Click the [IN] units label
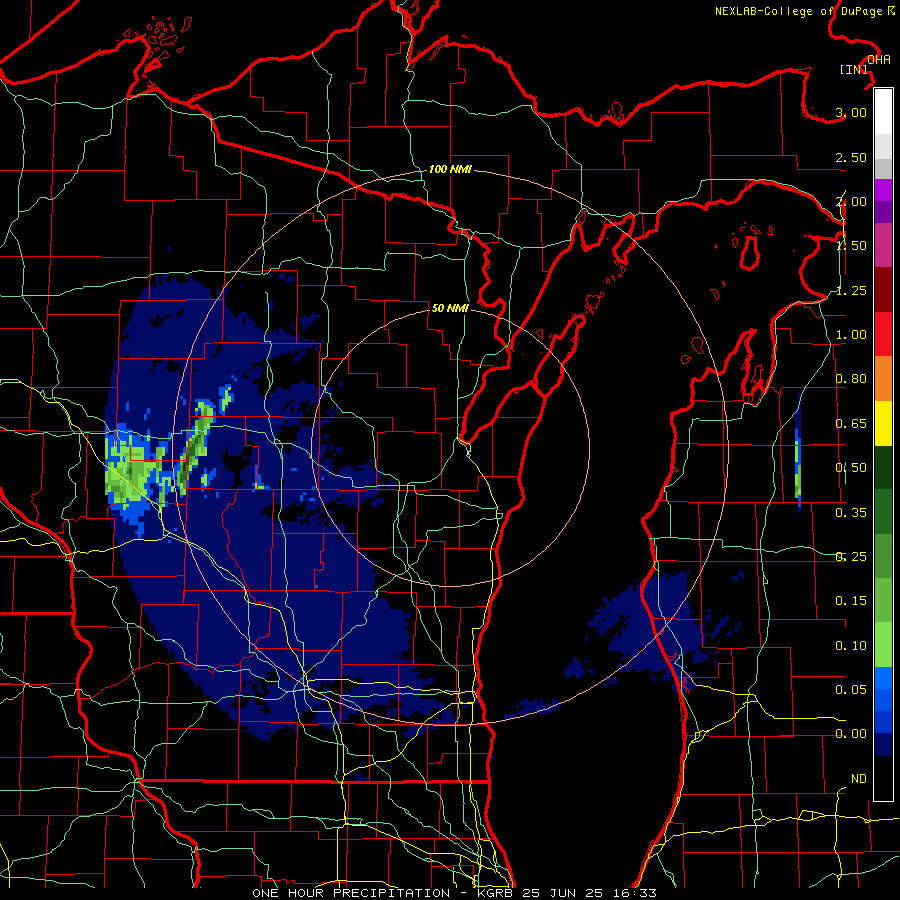The width and height of the screenshot is (900, 900). pos(854,69)
